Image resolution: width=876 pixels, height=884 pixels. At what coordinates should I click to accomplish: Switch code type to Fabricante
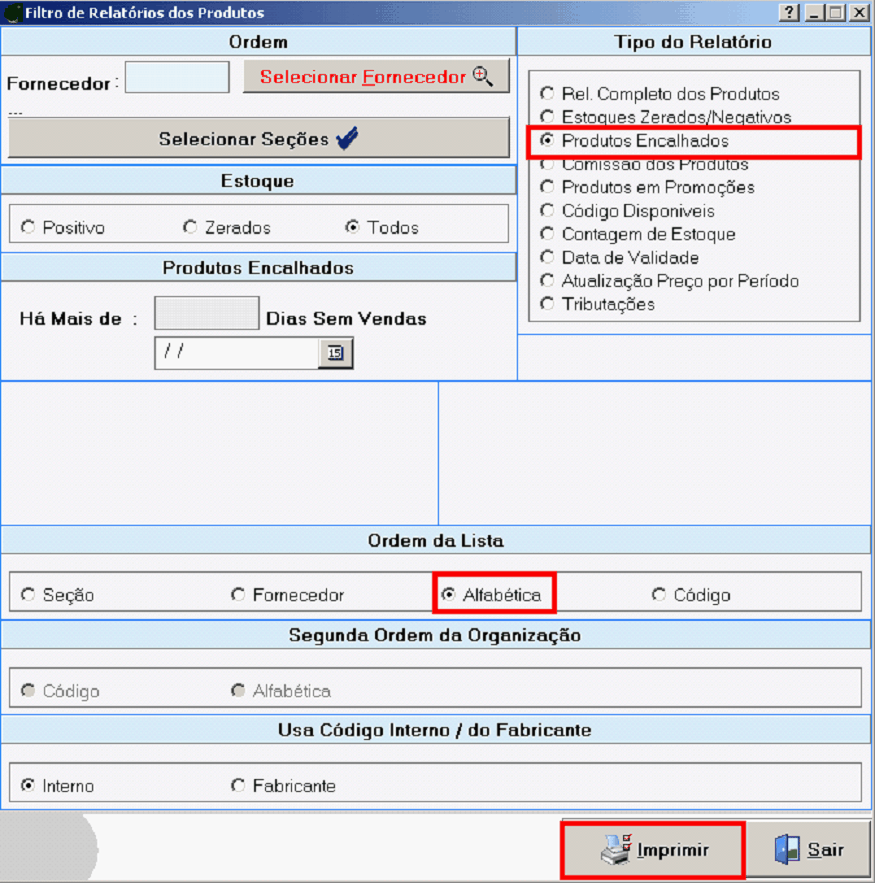[238, 786]
